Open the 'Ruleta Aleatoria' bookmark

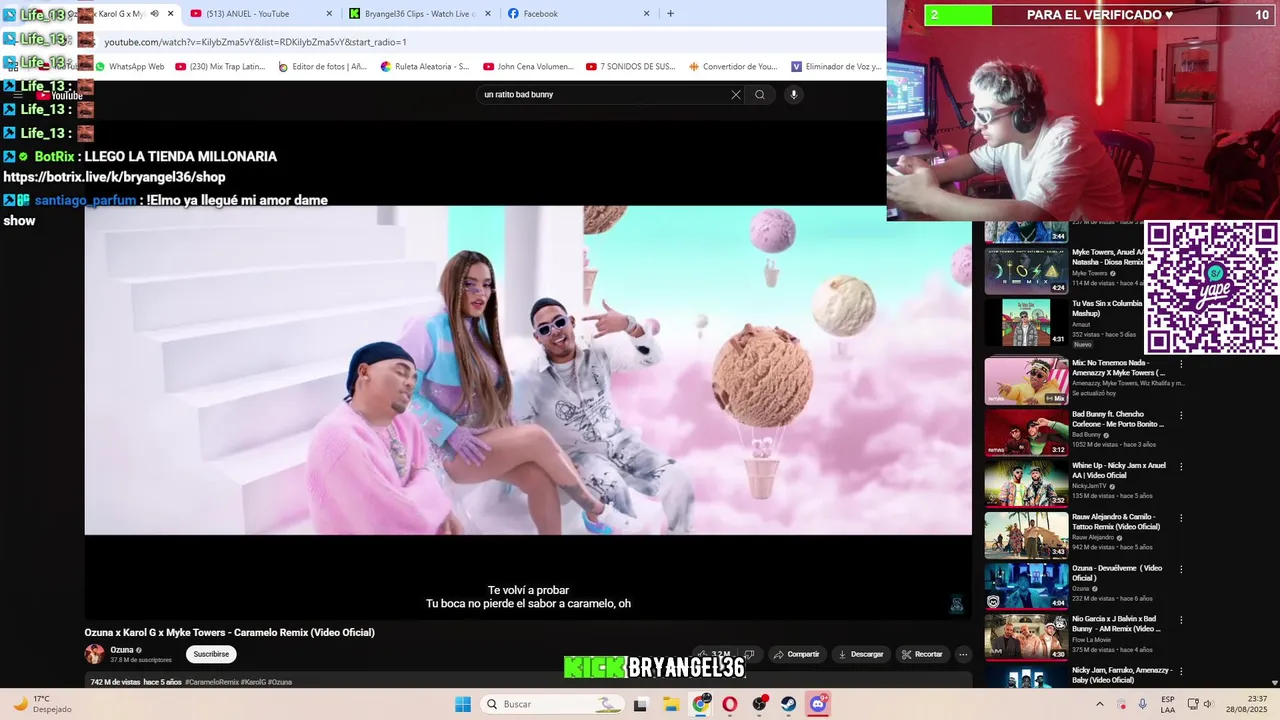[x=425, y=67]
